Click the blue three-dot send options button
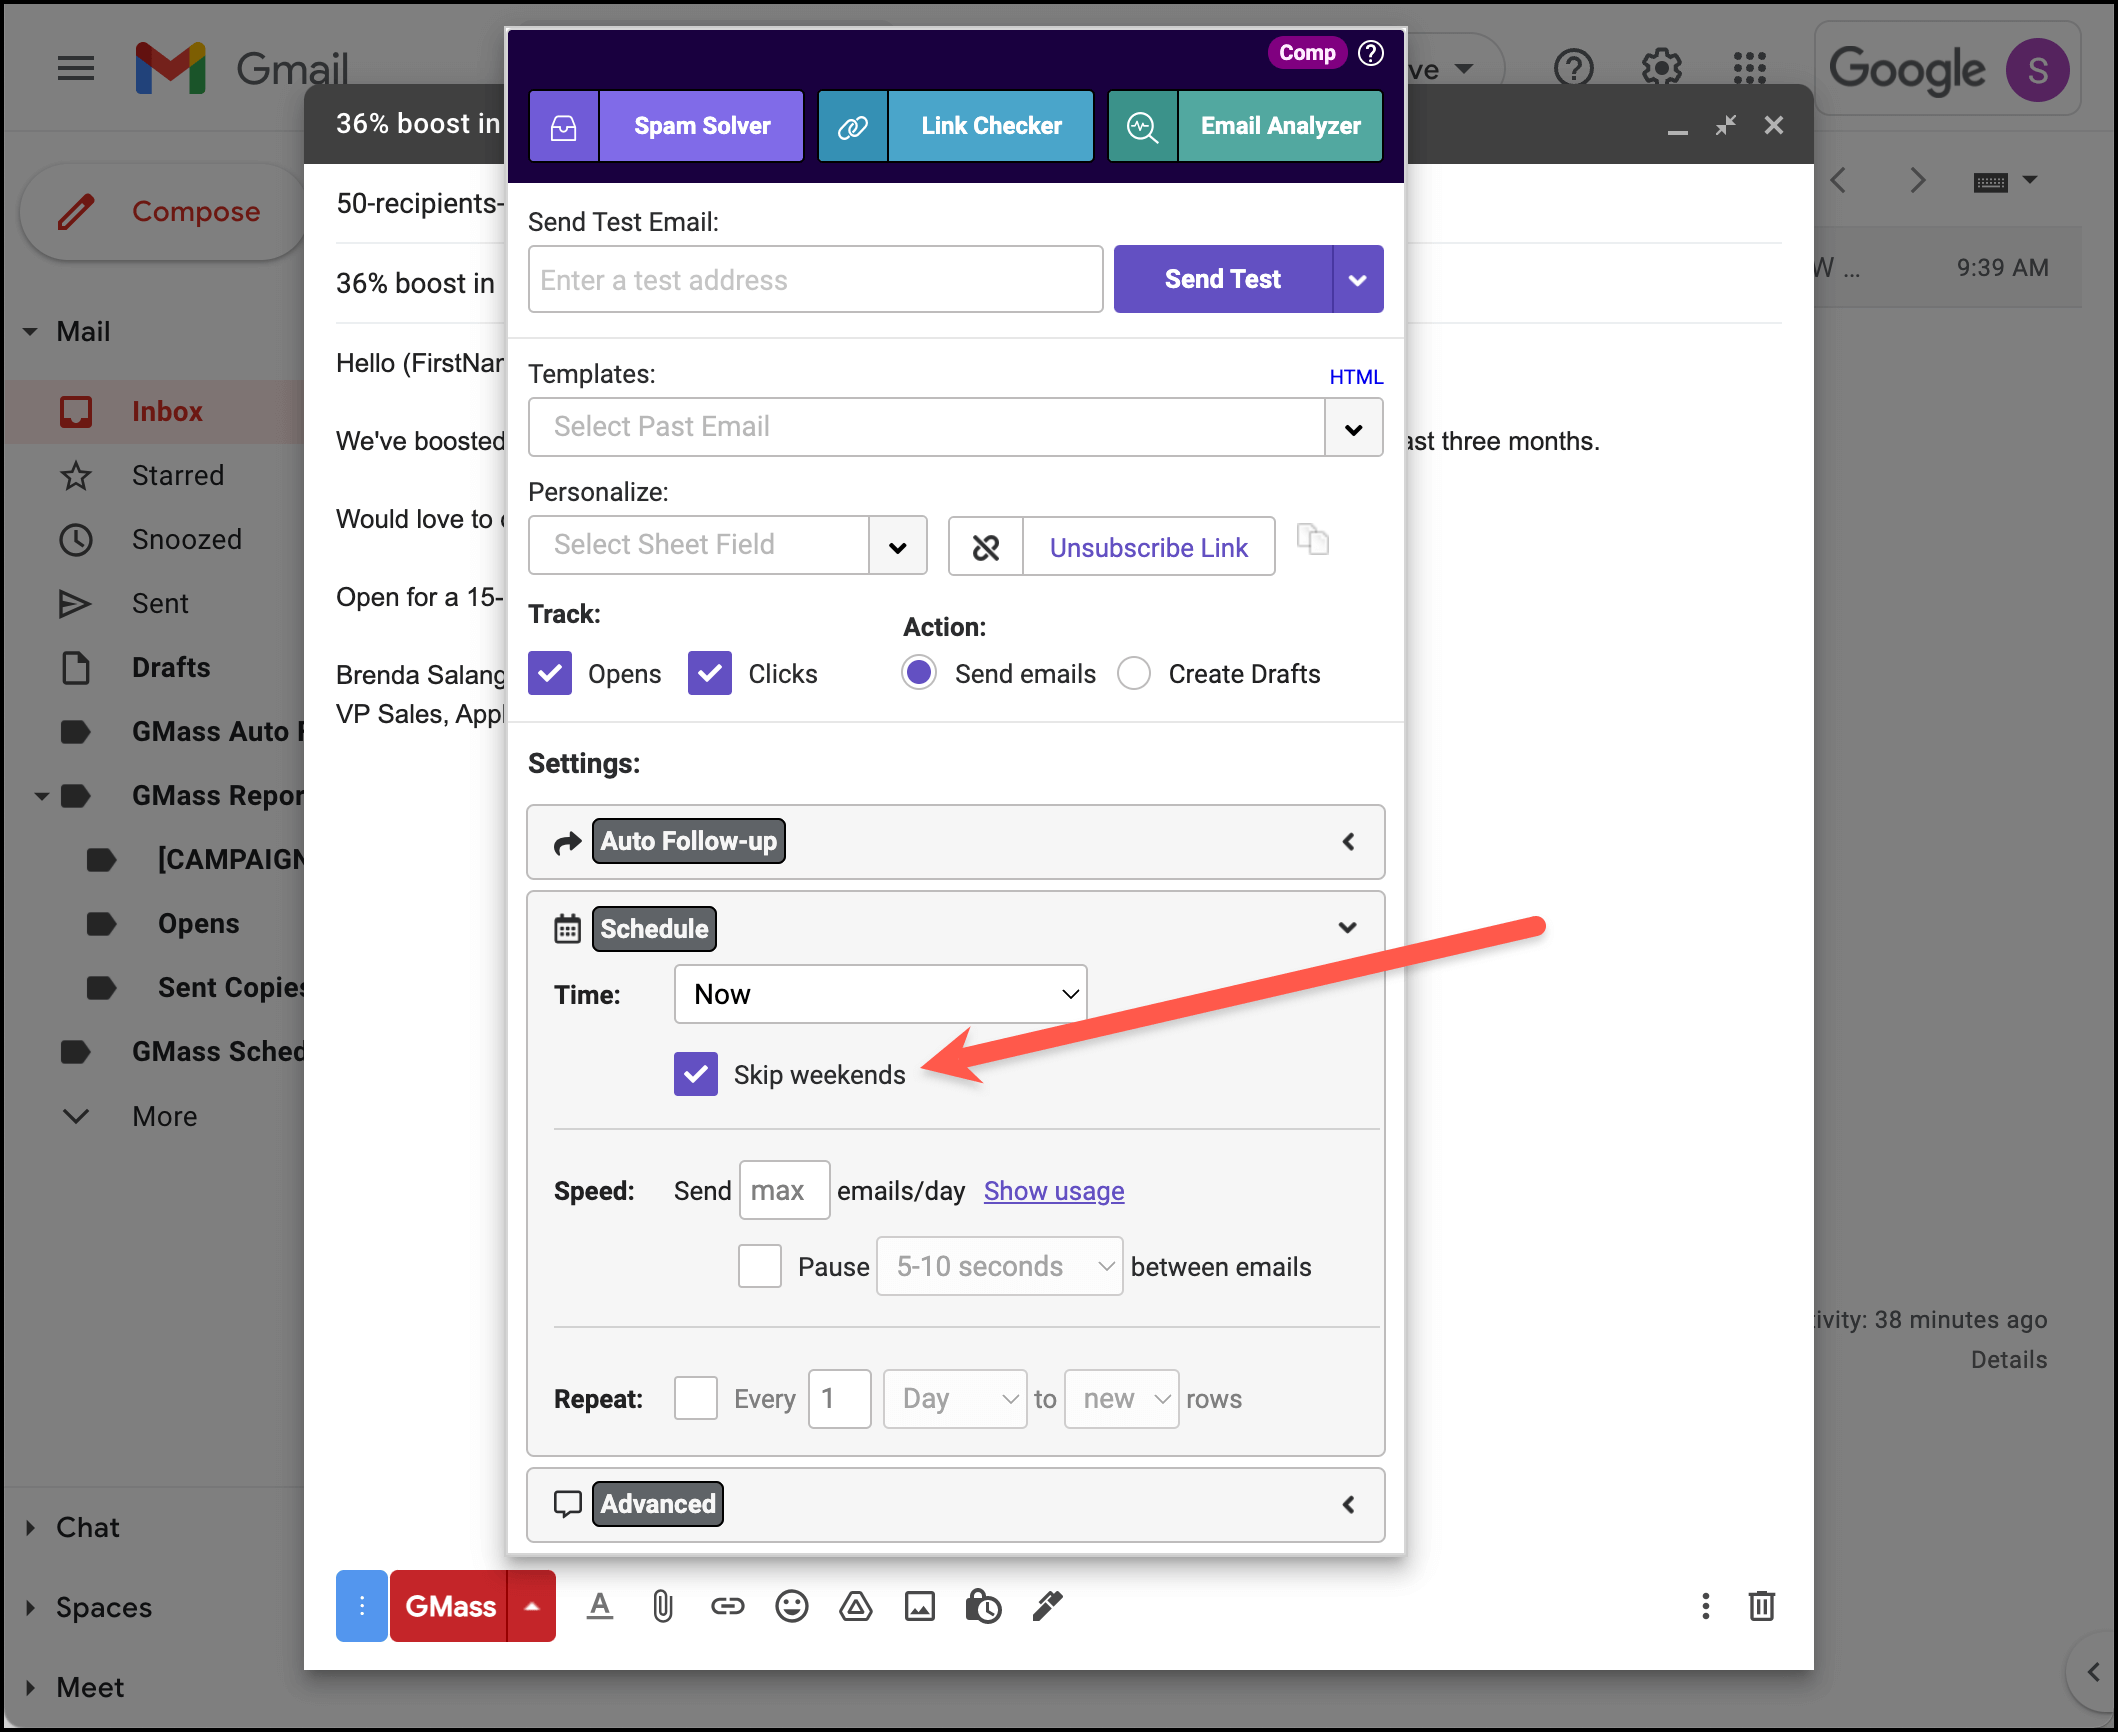The height and width of the screenshot is (1732, 2118). pyautogui.click(x=362, y=1606)
